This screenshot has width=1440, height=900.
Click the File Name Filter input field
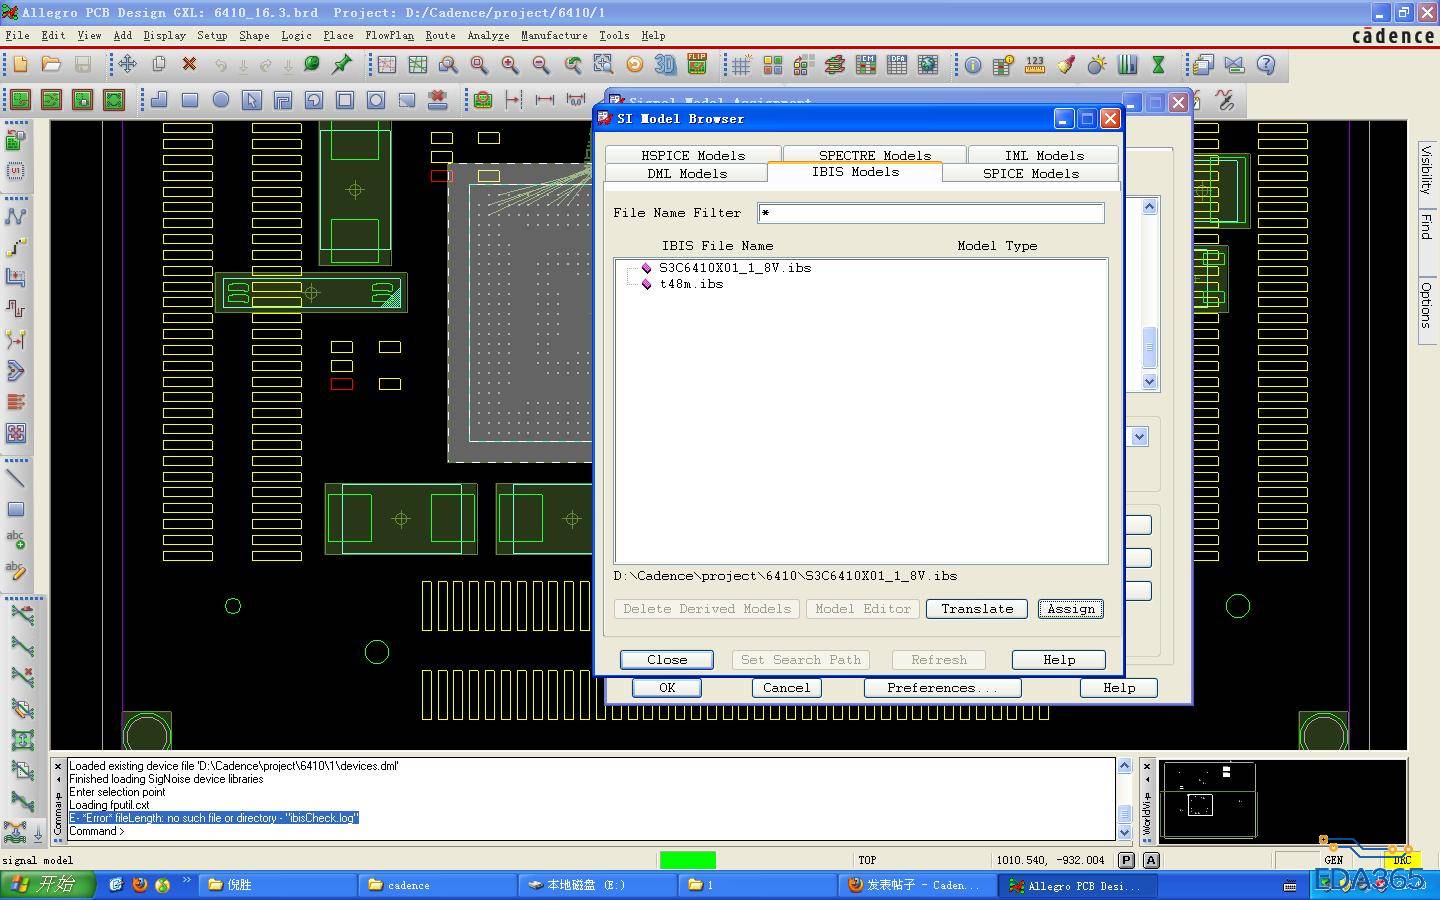930,213
